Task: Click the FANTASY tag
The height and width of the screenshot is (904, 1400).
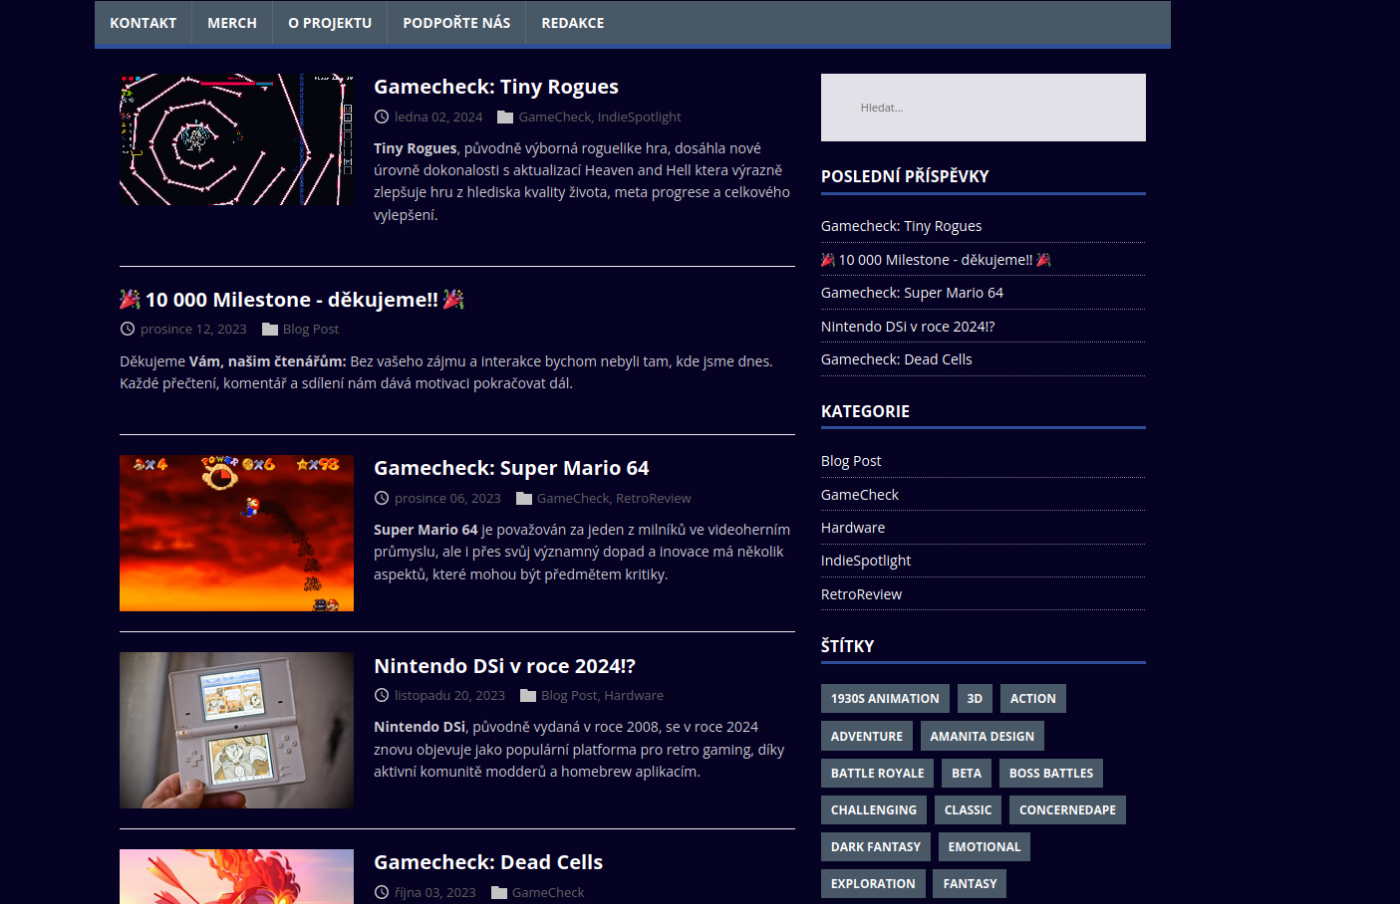Action: (x=970, y=884)
